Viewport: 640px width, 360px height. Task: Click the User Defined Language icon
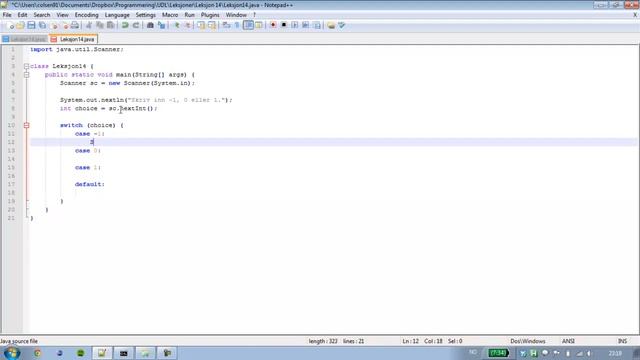[259, 25]
